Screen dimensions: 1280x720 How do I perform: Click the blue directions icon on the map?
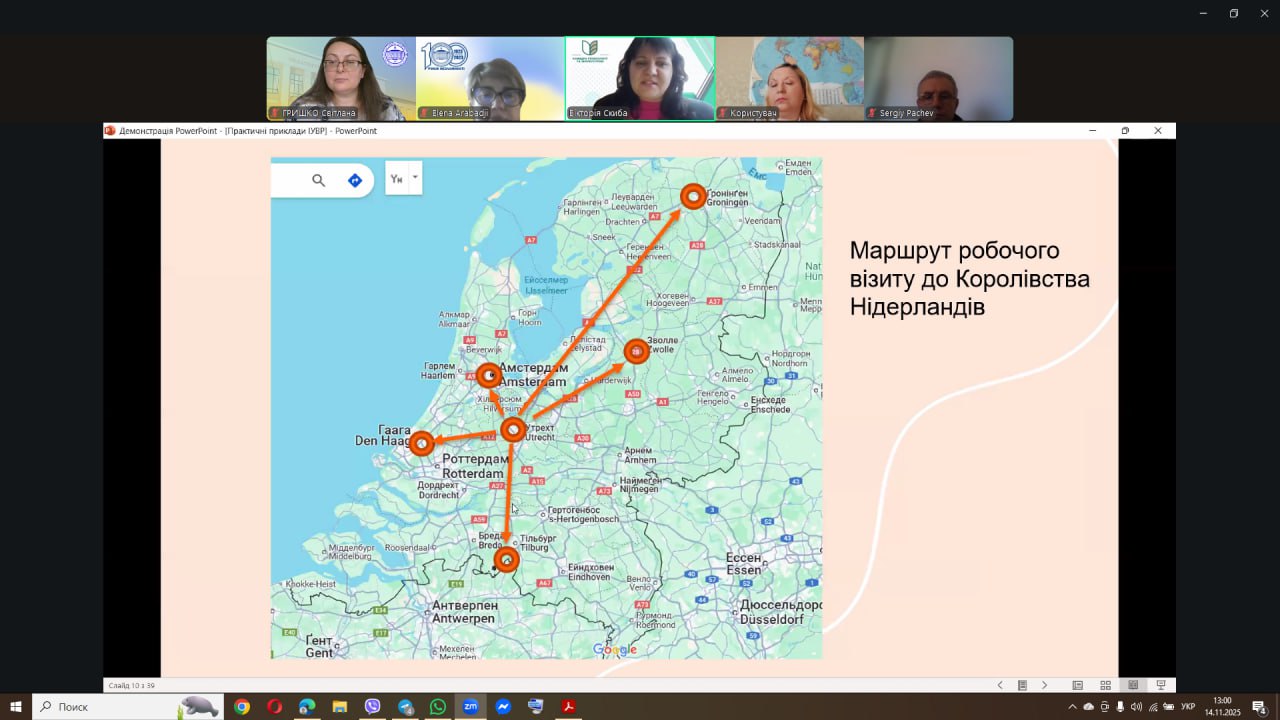click(x=354, y=180)
